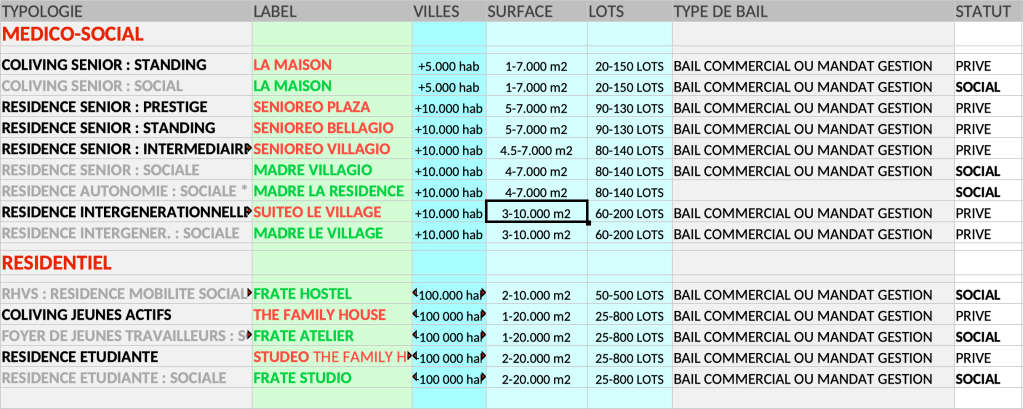Click the LABEL column header
The width and height of the screenshot is (1023, 409).
[x=274, y=11]
